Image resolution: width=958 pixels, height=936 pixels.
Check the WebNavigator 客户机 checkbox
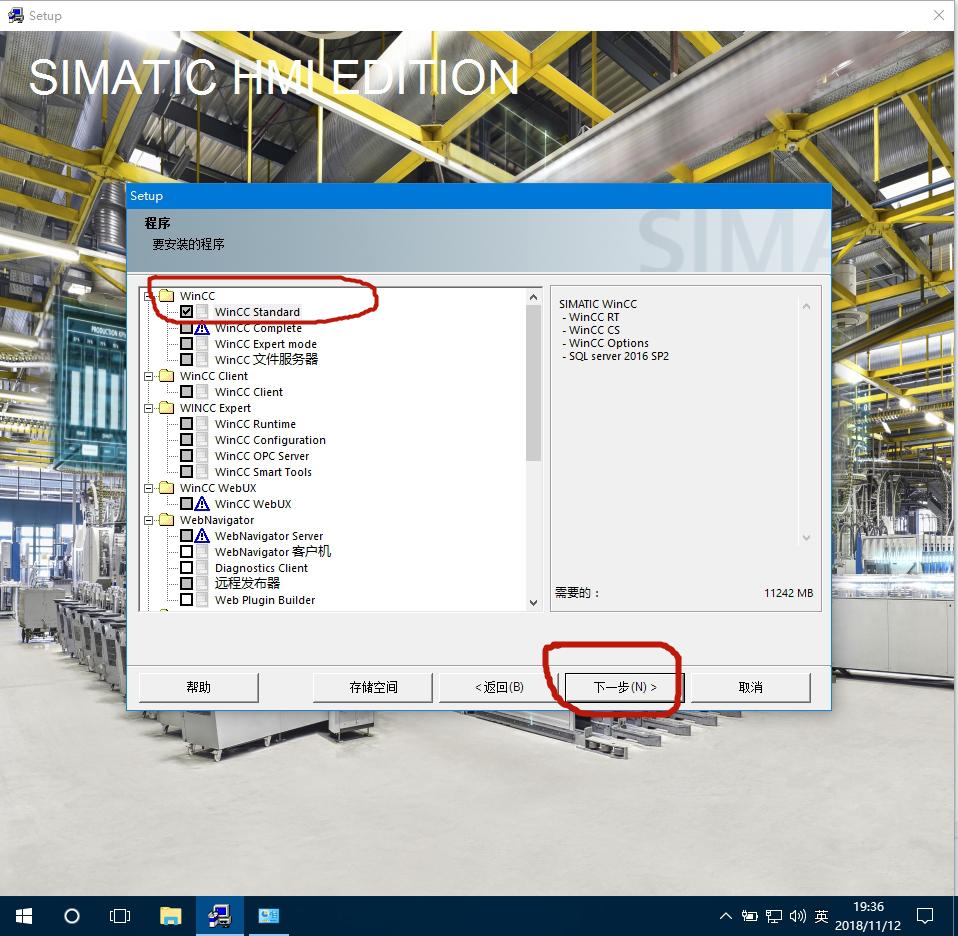187,552
